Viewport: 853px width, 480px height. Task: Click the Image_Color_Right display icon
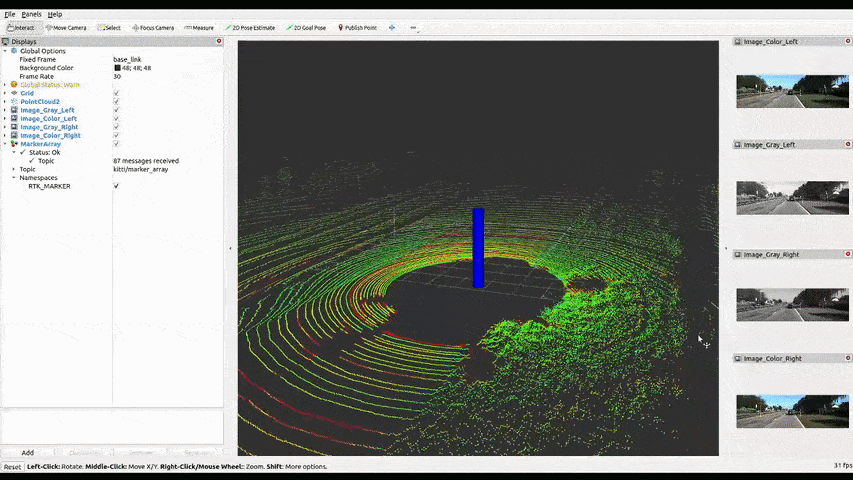point(14,135)
